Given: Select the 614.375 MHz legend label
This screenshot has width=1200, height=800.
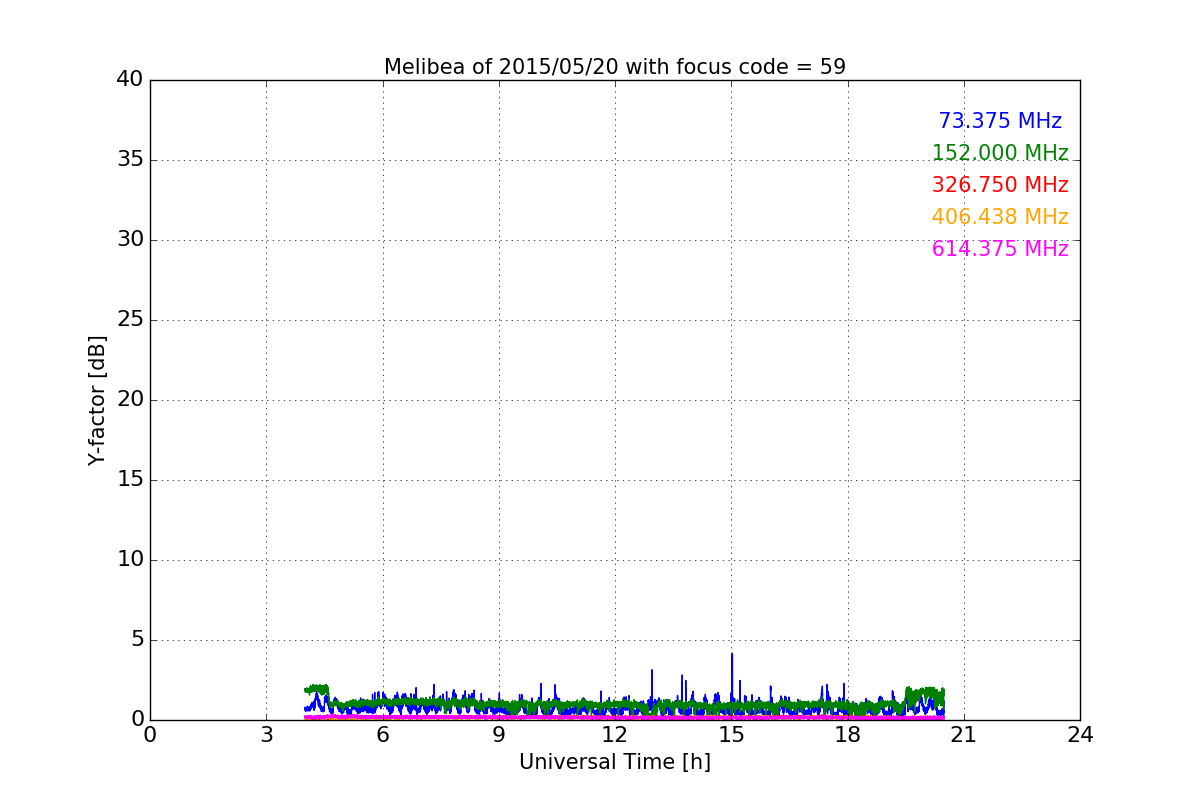Looking at the screenshot, I should 1000,249.
